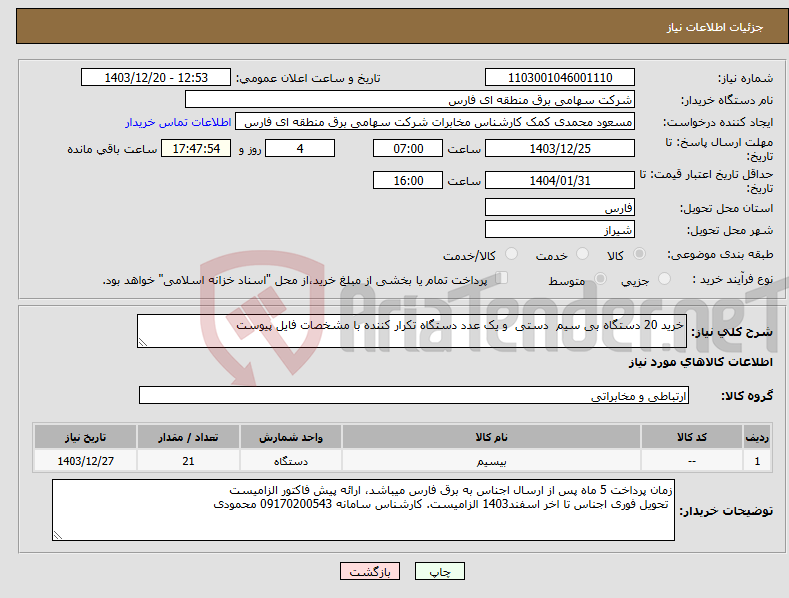The height and width of the screenshot is (598, 789).
Task: Click the گروه کالا field ارتباطی و مخابراتی
Action: [x=414, y=396]
